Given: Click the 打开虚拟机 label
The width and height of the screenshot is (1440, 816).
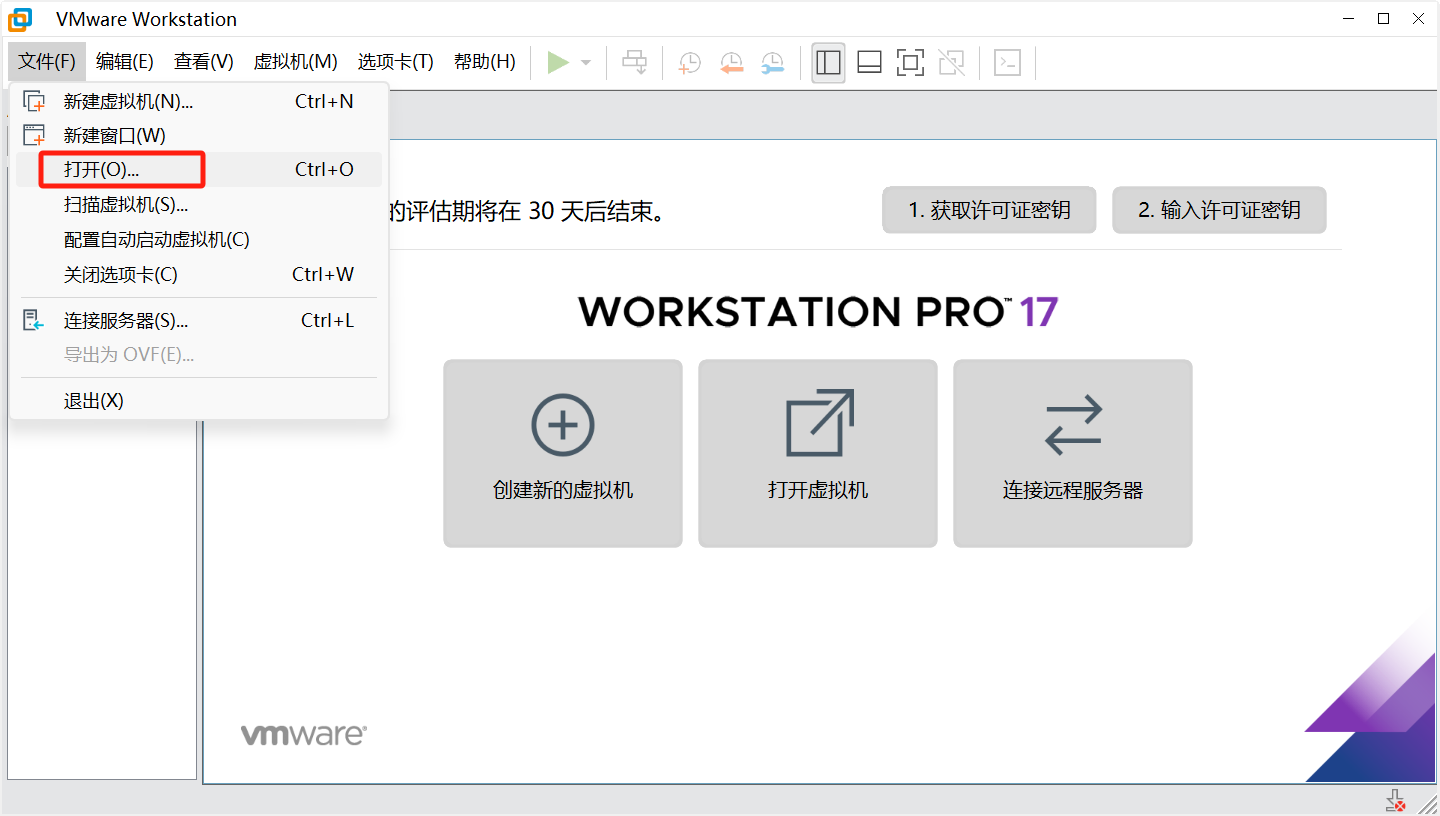Looking at the screenshot, I should [818, 490].
